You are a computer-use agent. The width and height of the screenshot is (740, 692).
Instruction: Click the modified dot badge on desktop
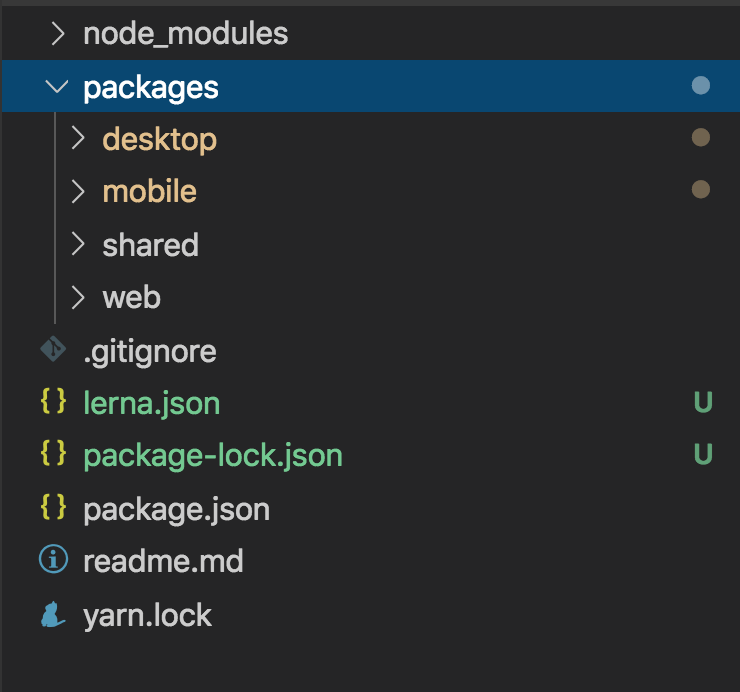701,138
